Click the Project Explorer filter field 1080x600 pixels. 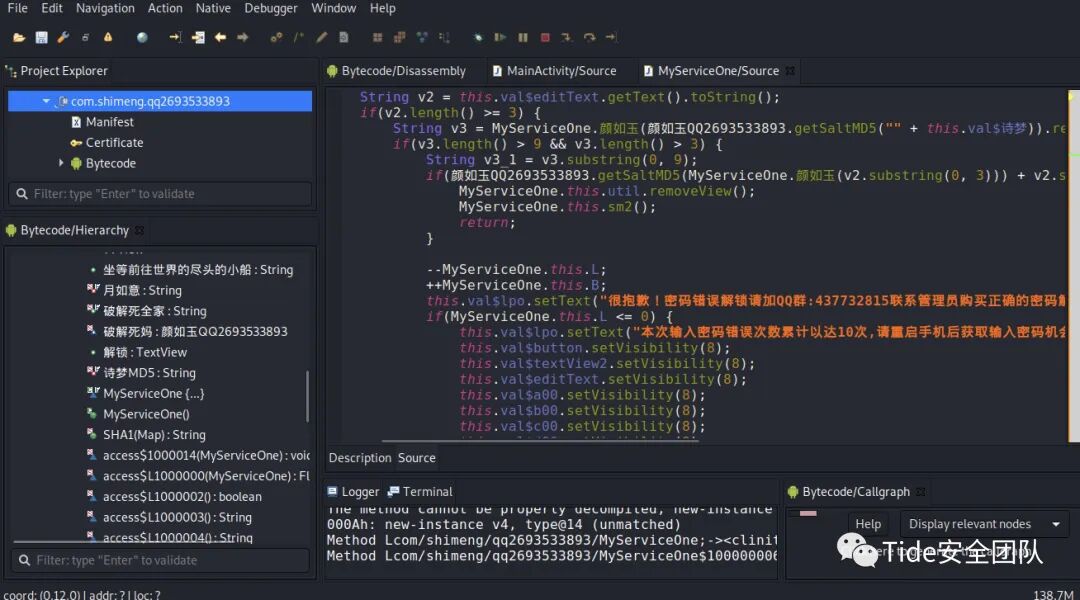point(160,194)
